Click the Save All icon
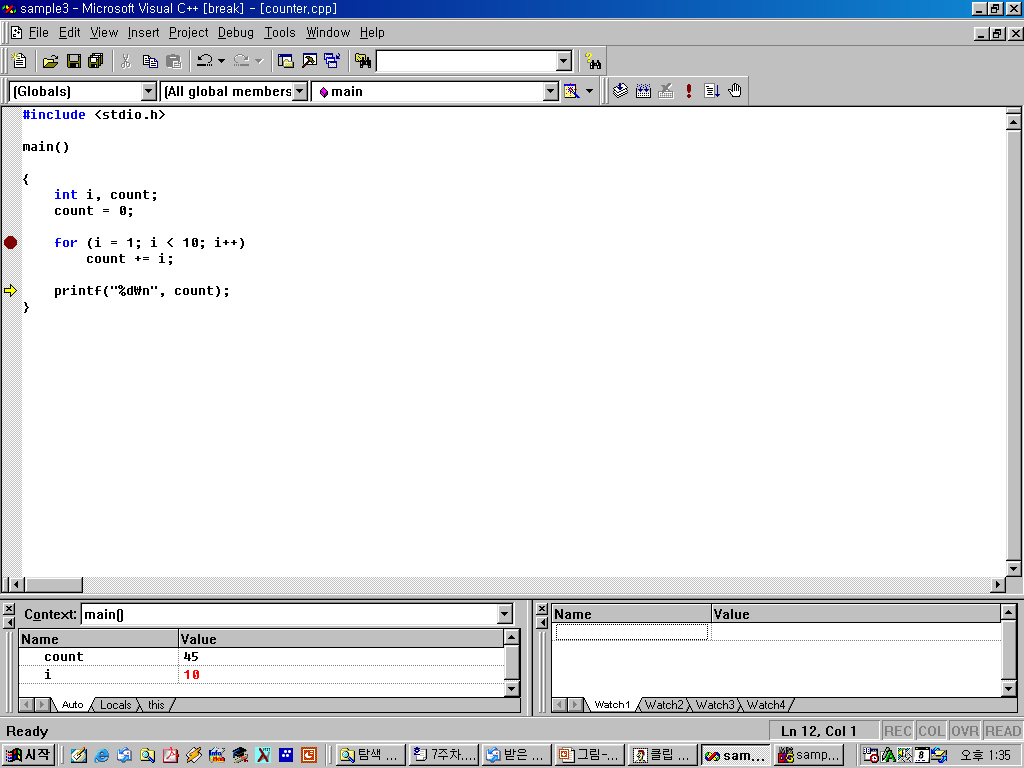Image resolution: width=1024 pixels, height=768 pixels. [x=96, y=61]
